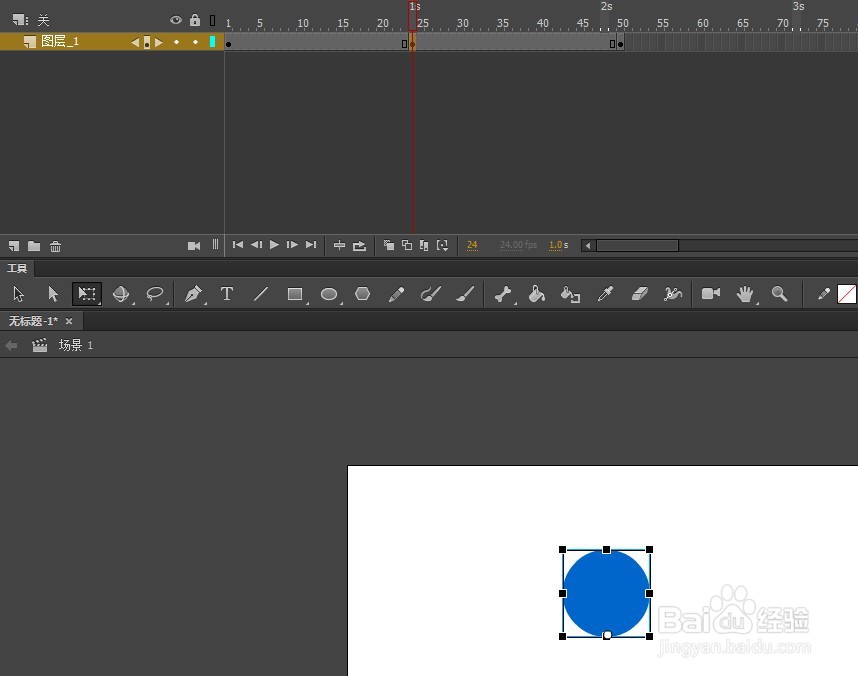Image resolution: width=858 pixels, height=676 pixels.
Task: Open the edit multiple frames dropdown
Action: [x=441, y=245]
